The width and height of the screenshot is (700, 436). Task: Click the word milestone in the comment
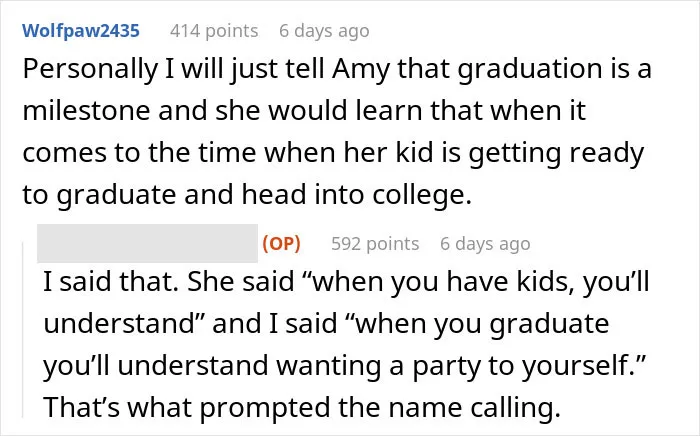point(86,111)
